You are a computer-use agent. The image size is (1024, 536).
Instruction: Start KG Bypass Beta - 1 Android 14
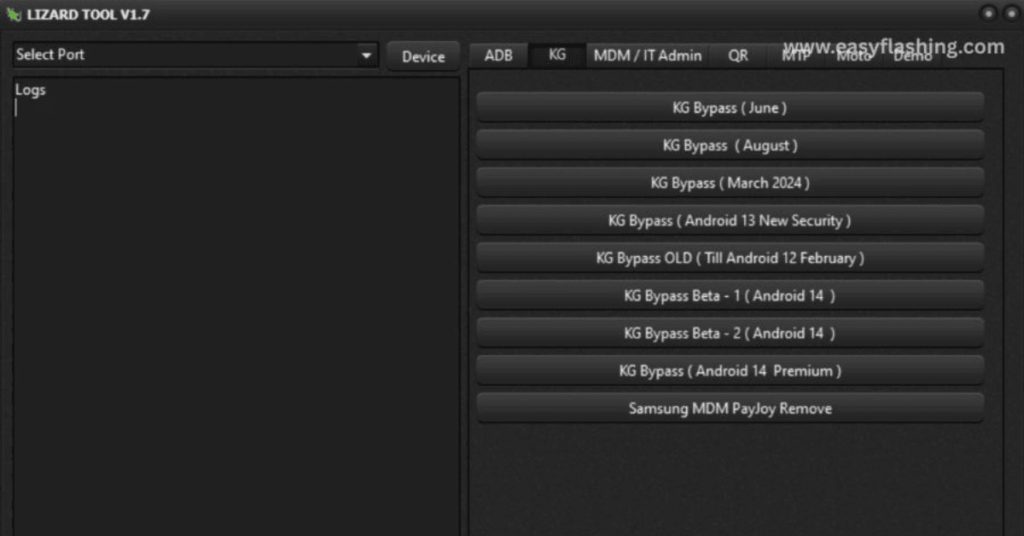coord(729,296)
